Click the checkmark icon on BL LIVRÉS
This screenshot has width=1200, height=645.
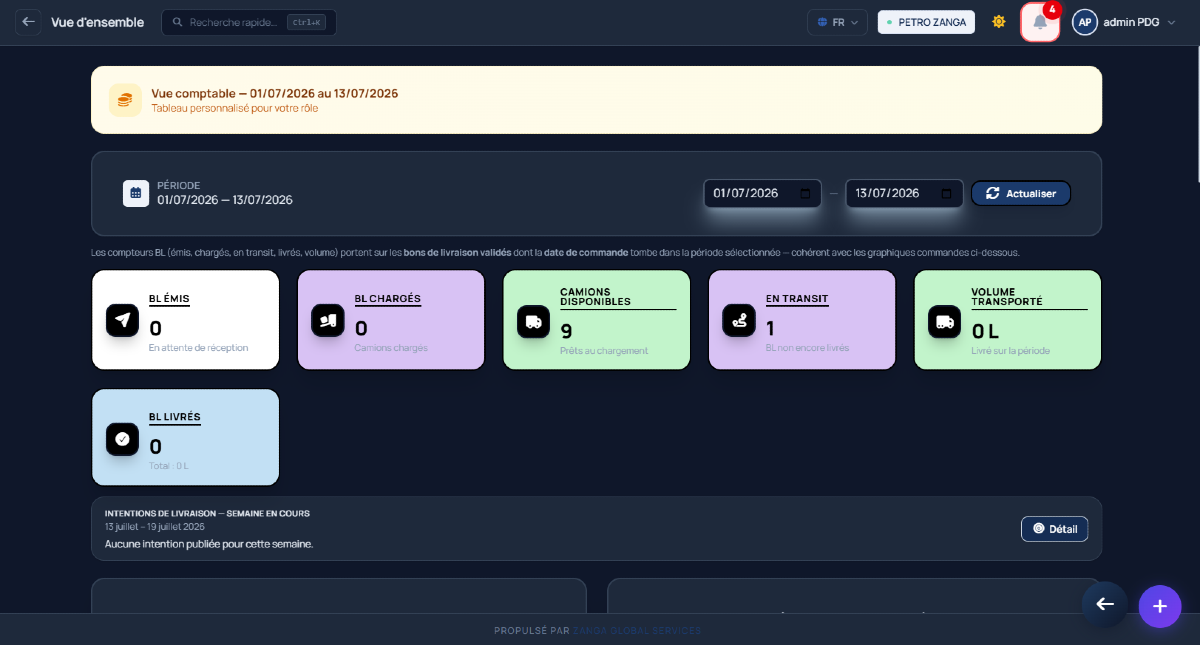pyautogui.click(x=122, y=439)
